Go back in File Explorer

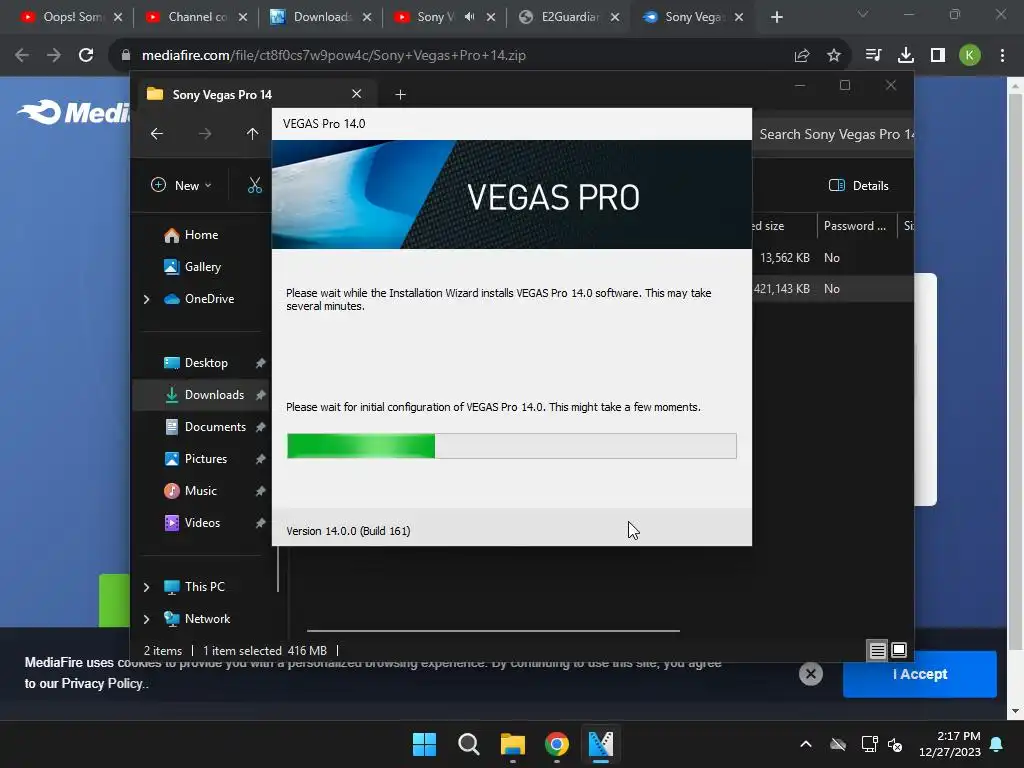[x=157, y=134]
